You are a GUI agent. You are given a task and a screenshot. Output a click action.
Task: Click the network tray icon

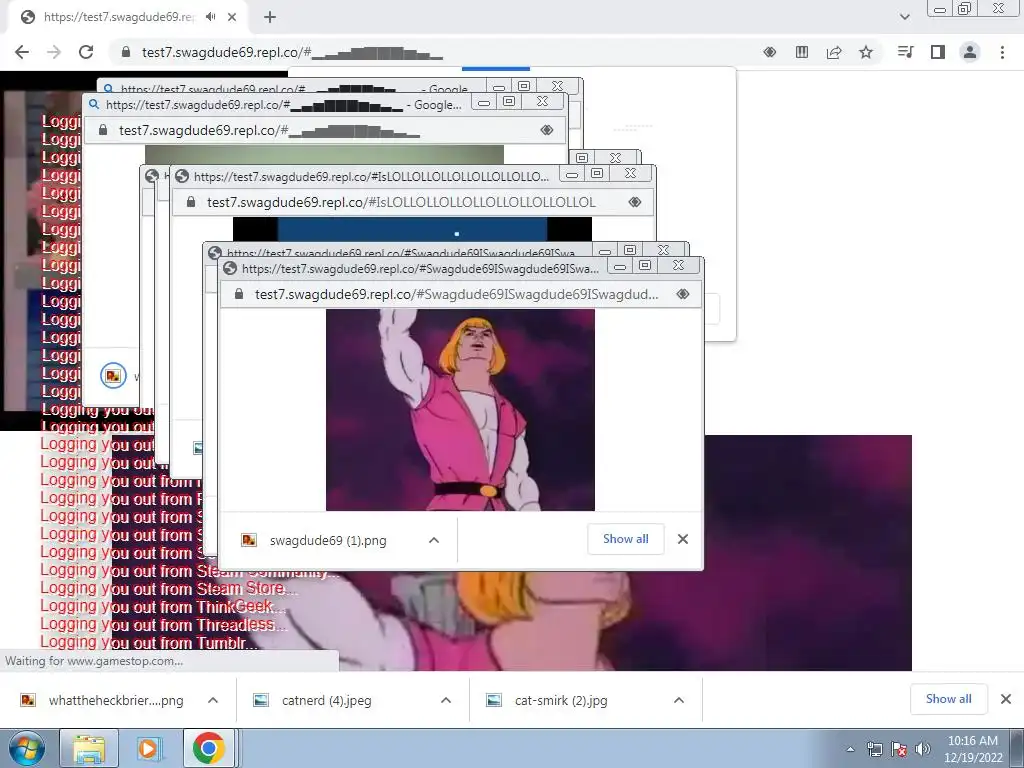(874, 749)
